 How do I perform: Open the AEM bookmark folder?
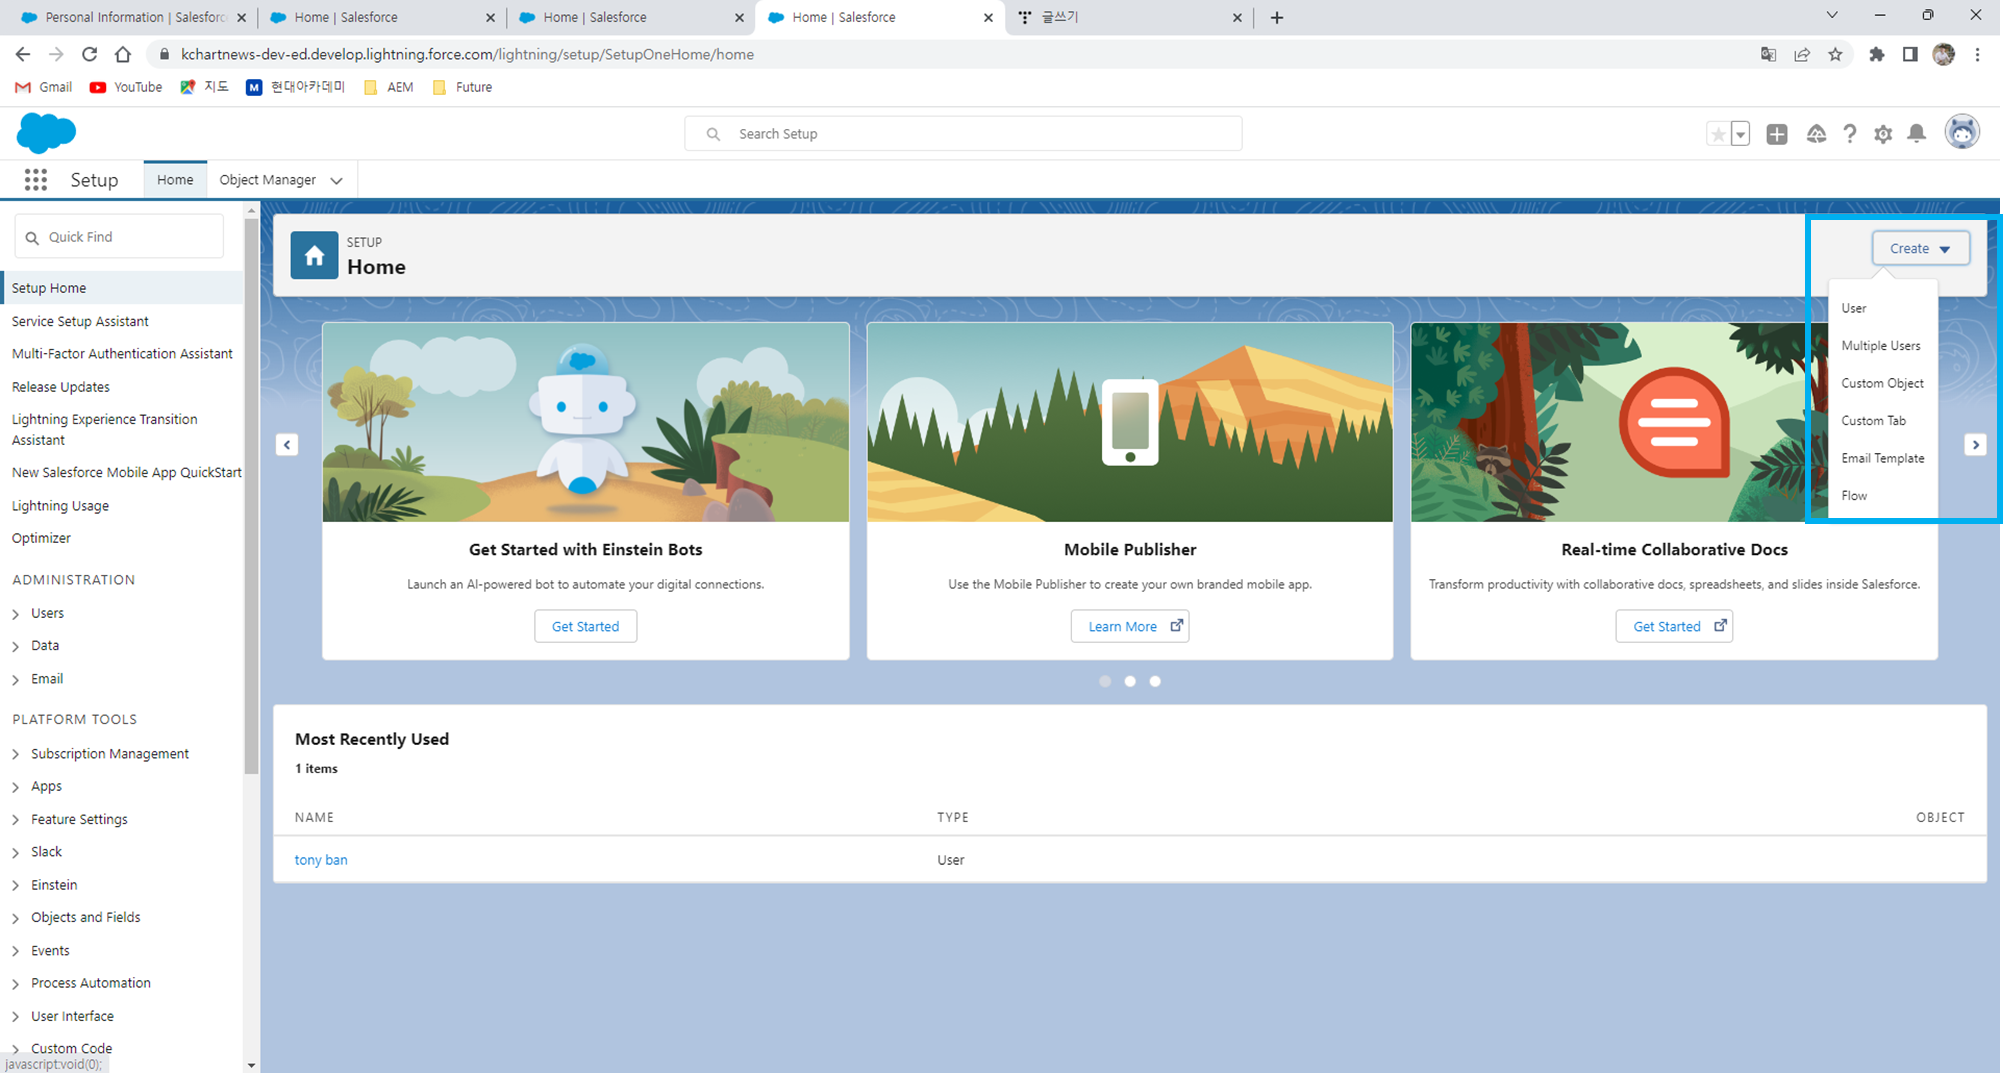pos(389,87)
